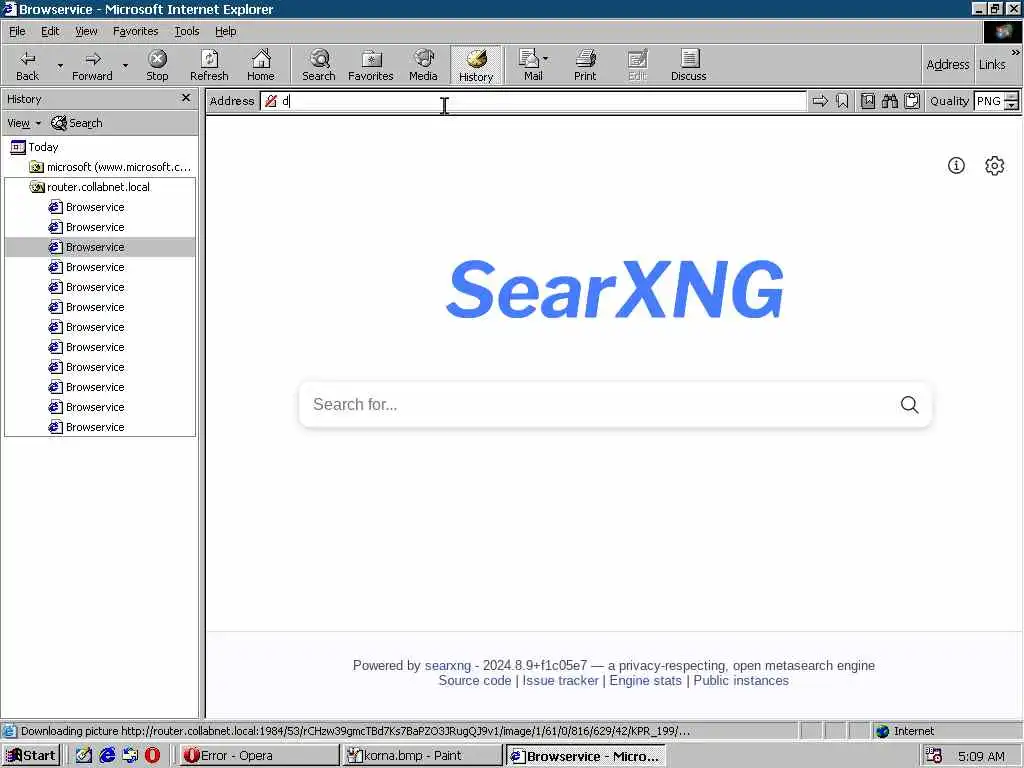Click the SearXNG logo
This screenshot has height=768, width=1024.
tap(615, 289)
